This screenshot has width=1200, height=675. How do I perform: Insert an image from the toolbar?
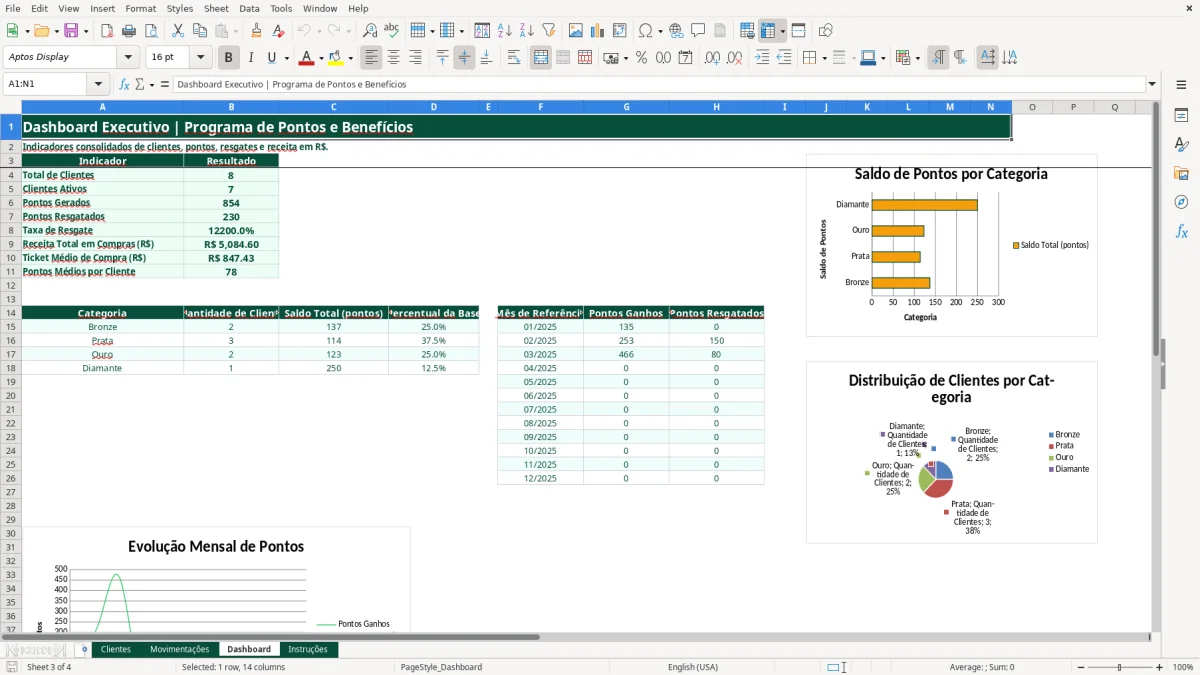coord(576,31)
